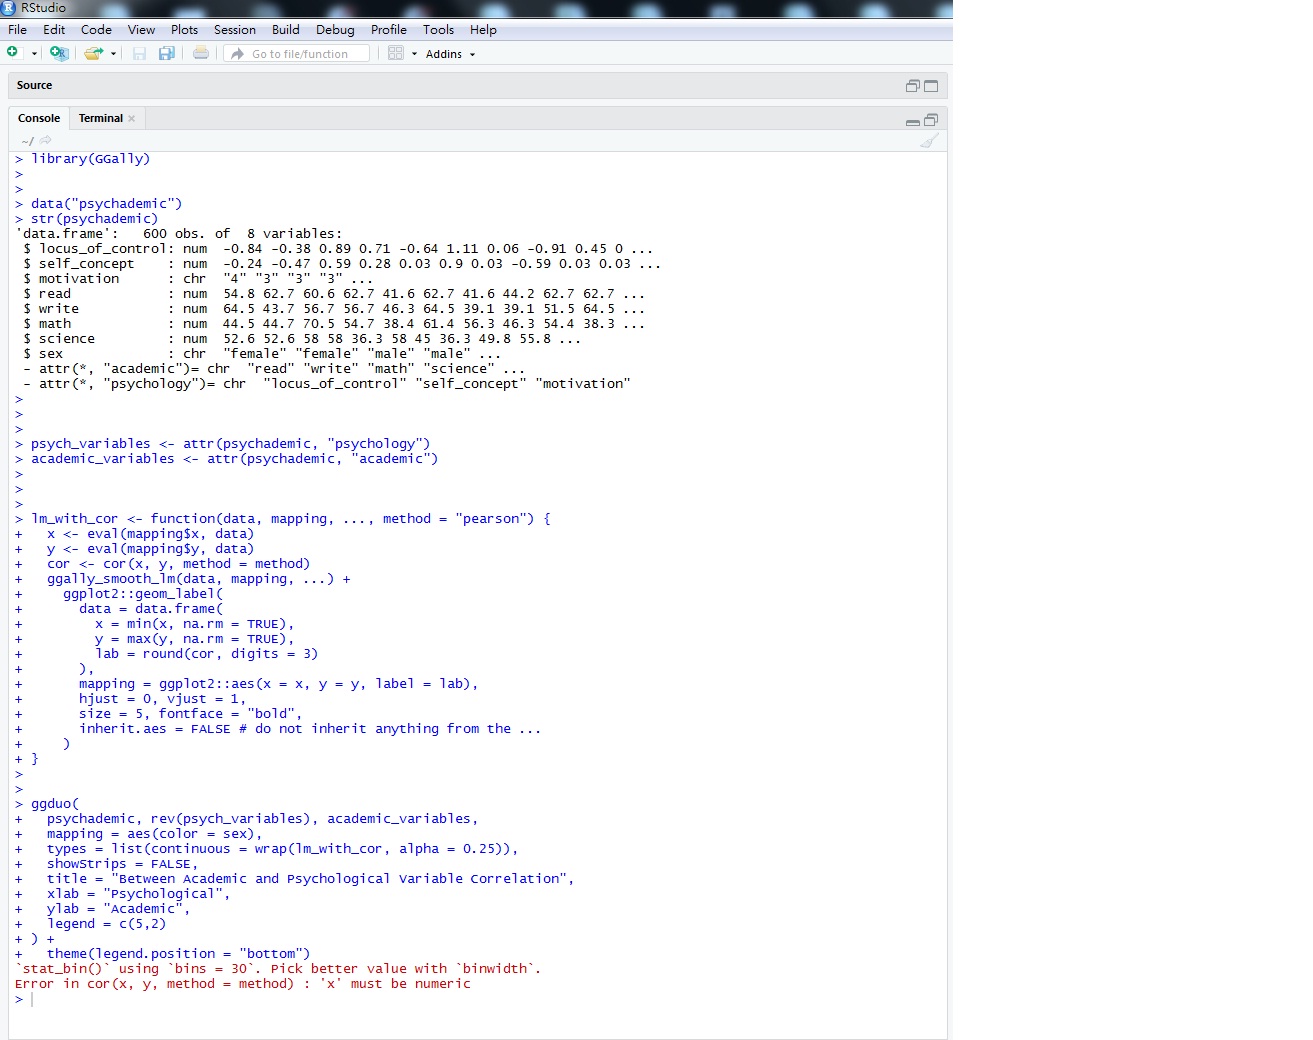Click the Save current document icon
The width and height of the screenshot is (1313, 1040).
pos(139,53)
